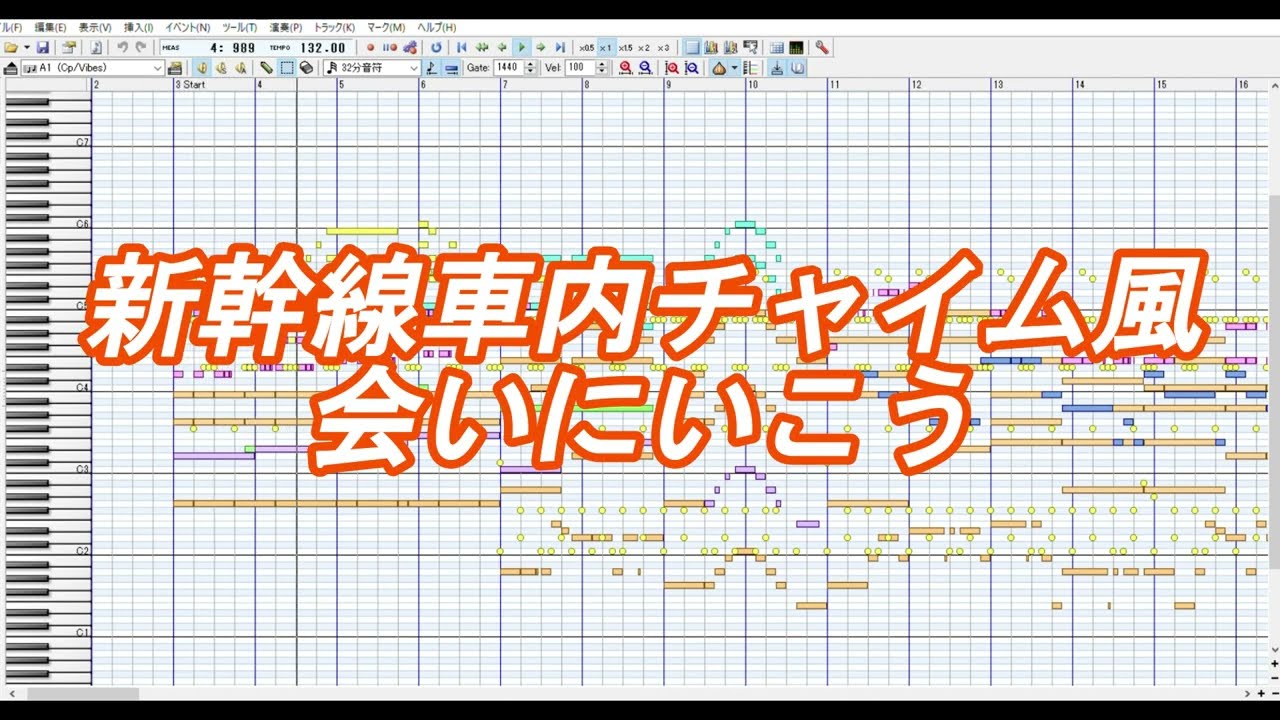Start recording with the red record button
The height and width of the screenshot is (720, 1280).
click(x=370, y=47)
